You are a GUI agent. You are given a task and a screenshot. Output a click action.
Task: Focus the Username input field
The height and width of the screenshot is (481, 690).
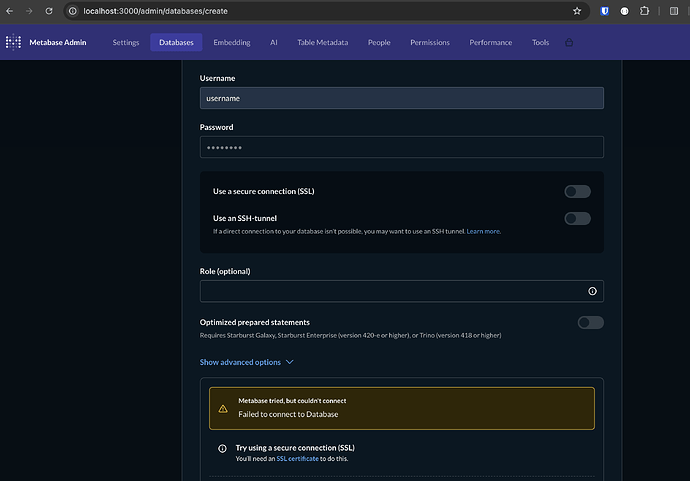(x=402, y=98)
